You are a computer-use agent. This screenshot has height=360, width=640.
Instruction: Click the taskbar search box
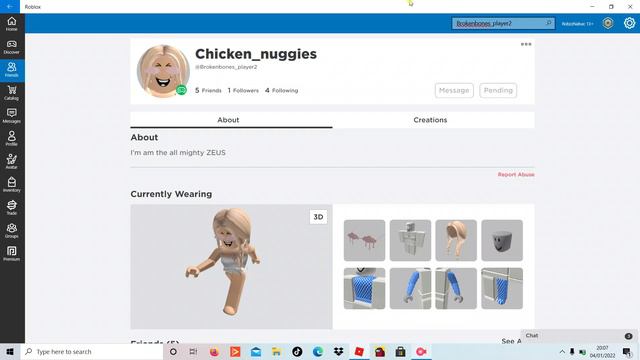pos(92,351)
